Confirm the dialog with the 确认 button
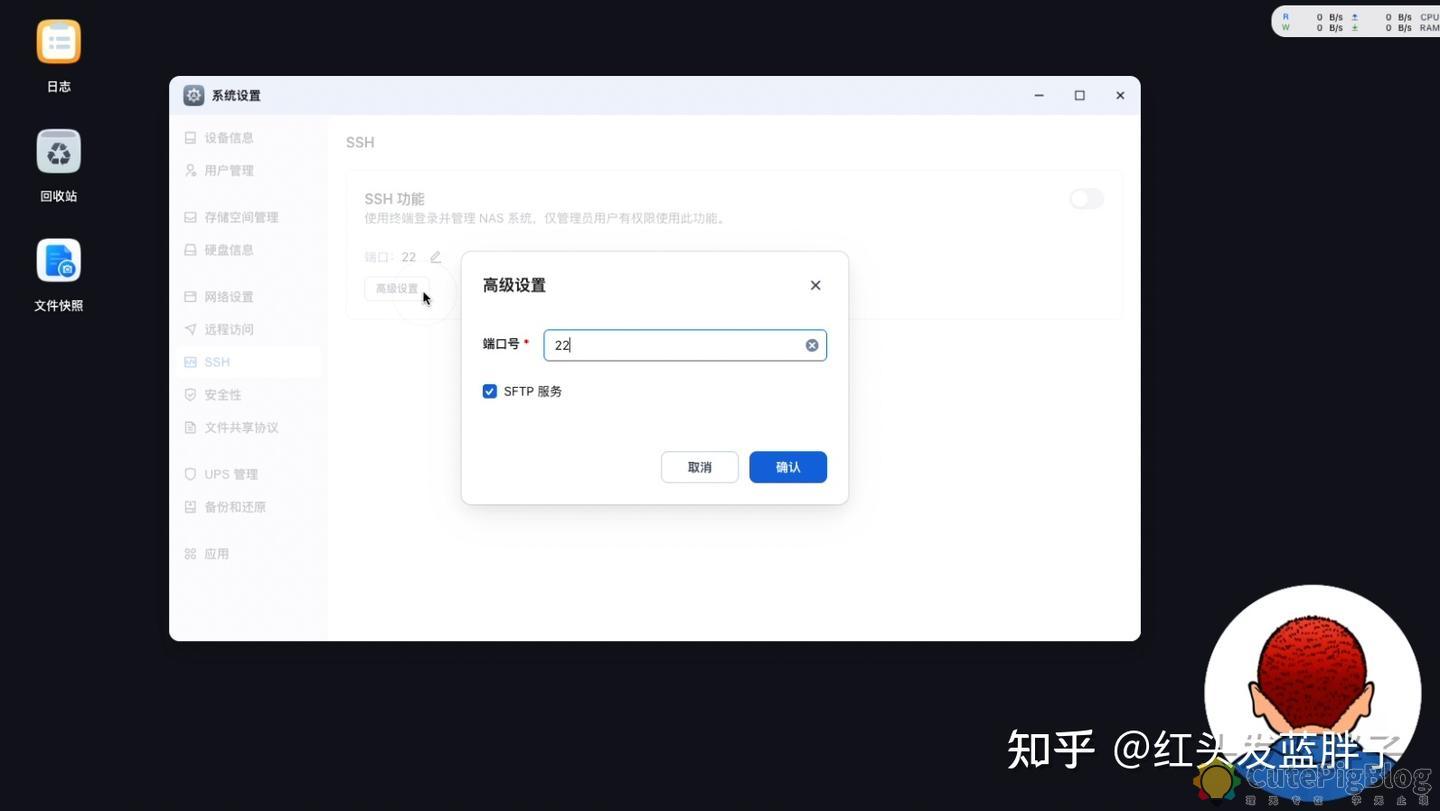 787,467
